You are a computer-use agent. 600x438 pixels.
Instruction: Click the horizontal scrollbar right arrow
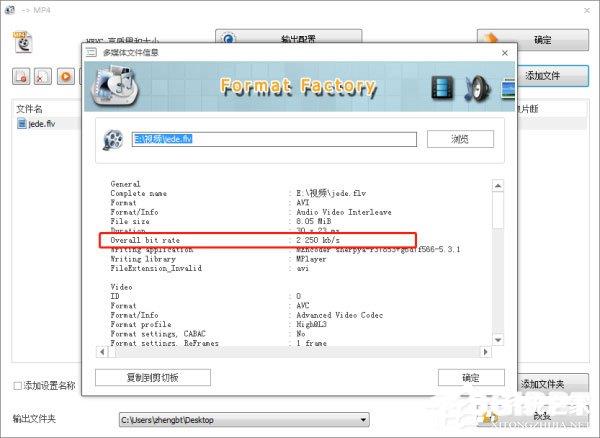click(x=486, y=352)
